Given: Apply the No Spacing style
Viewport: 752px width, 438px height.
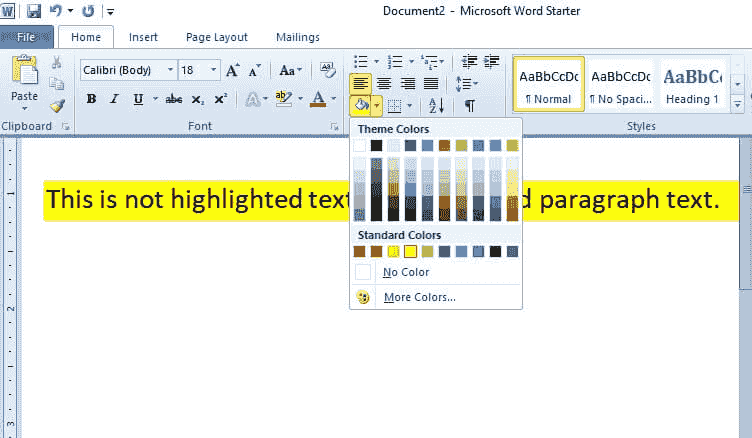Looking at the screenshot, I should point(621,84).
